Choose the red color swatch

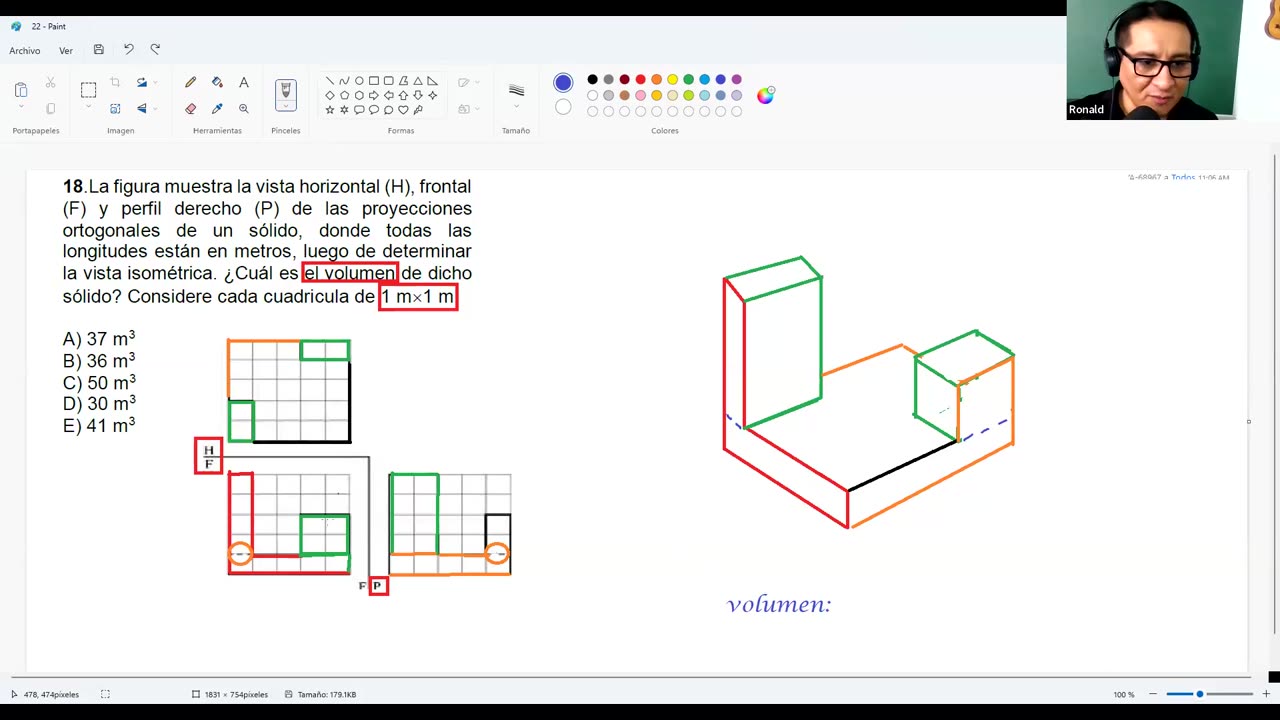640,79
